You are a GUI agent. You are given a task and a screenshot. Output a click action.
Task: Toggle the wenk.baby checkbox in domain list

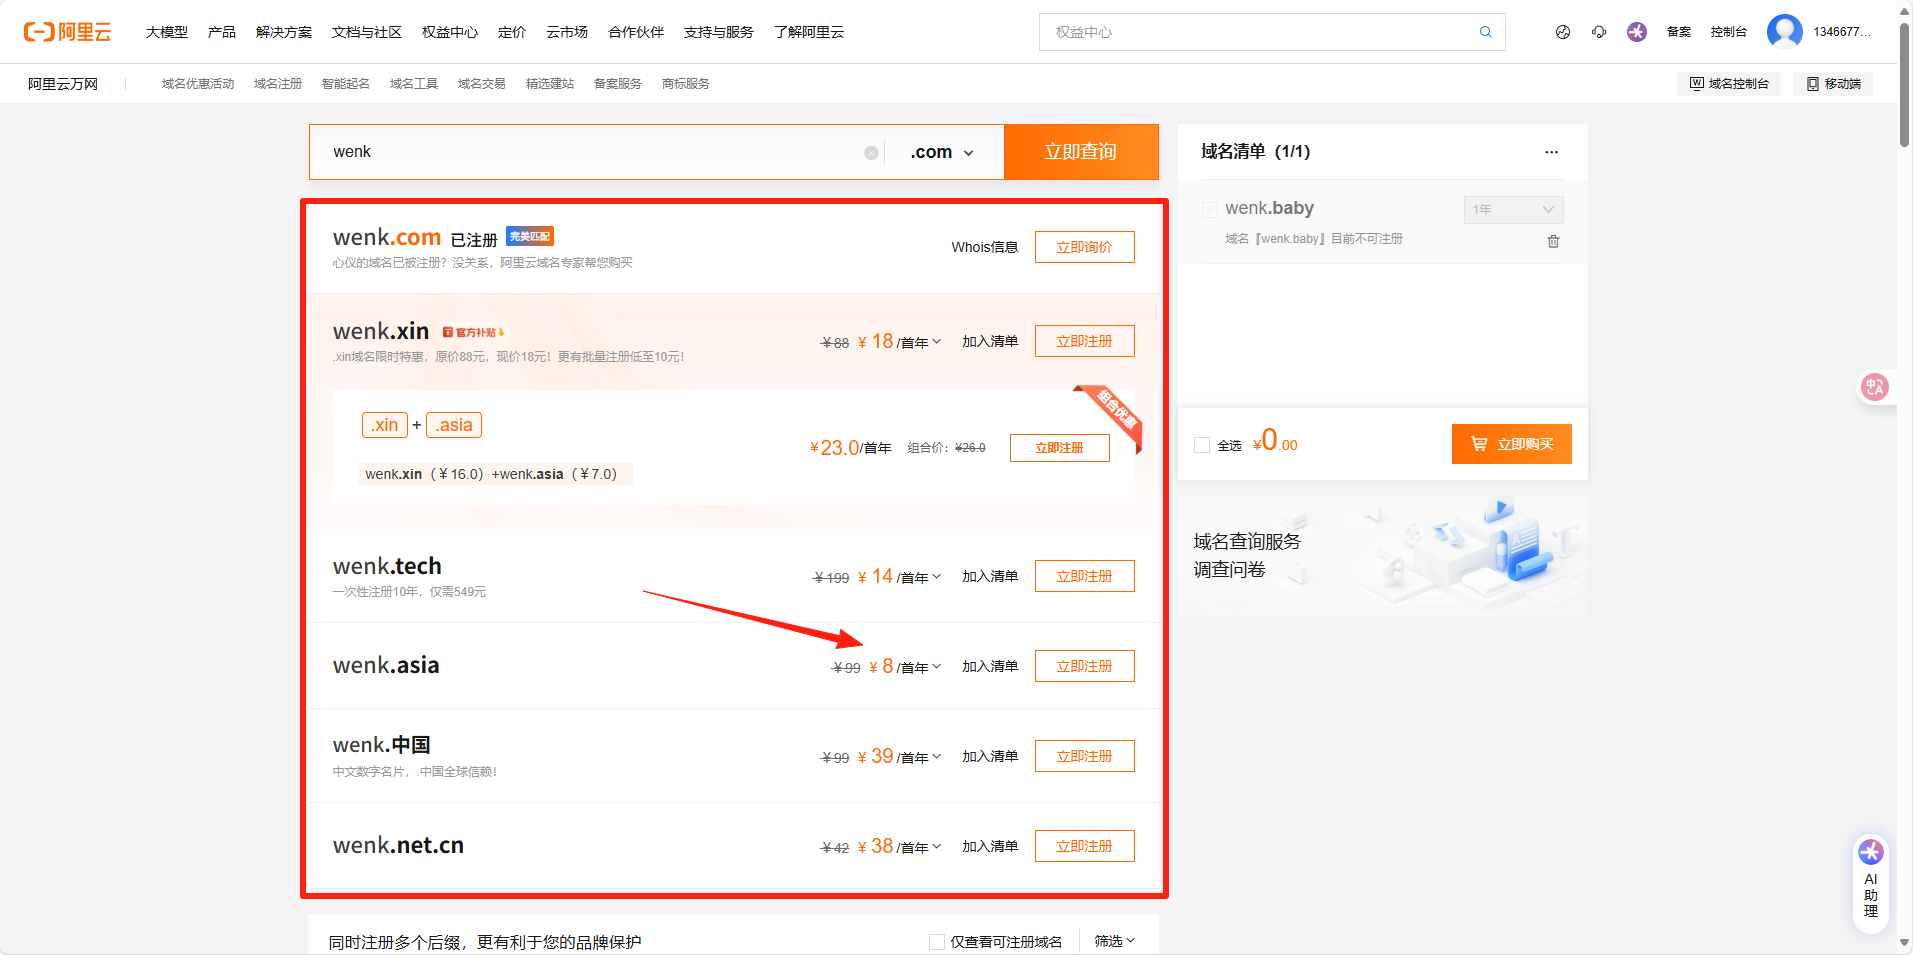coord(1210,209)
